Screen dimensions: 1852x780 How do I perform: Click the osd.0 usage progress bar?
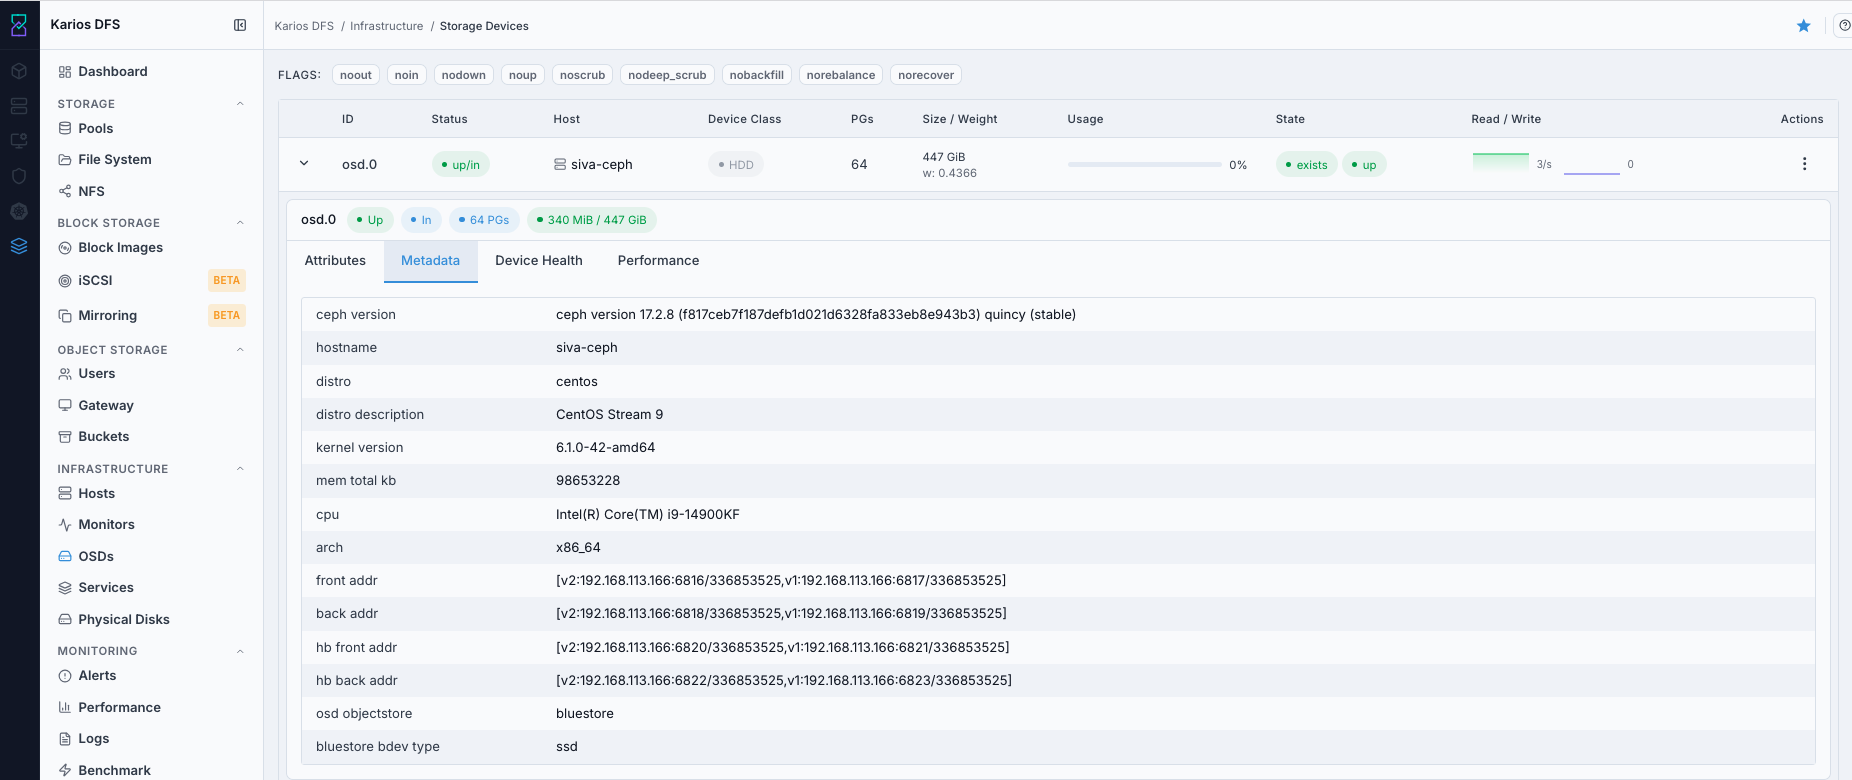coord(1144,164)
